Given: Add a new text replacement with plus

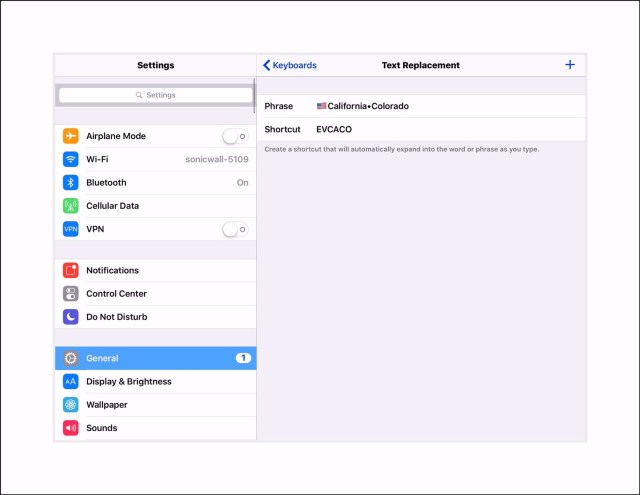Looking at the screenshot, I should pos(570,64).
